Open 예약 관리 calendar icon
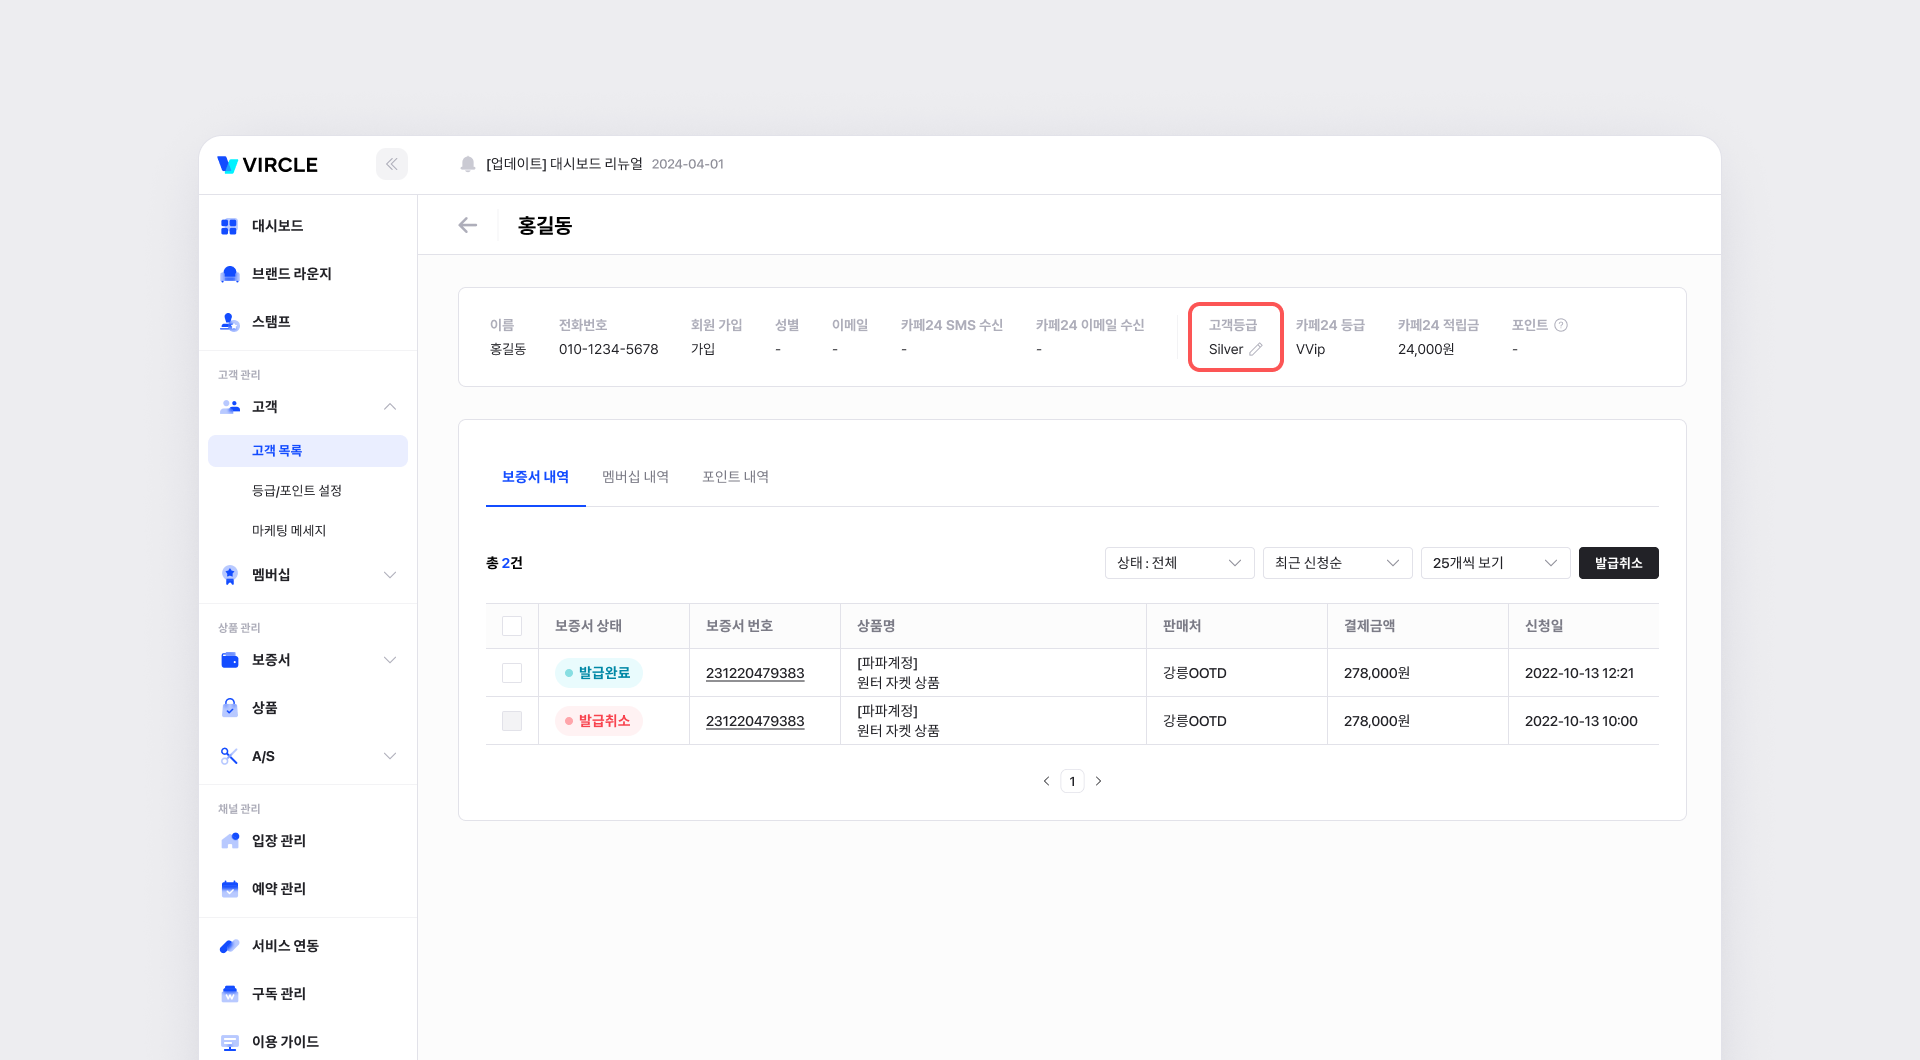 click(230, 889)
